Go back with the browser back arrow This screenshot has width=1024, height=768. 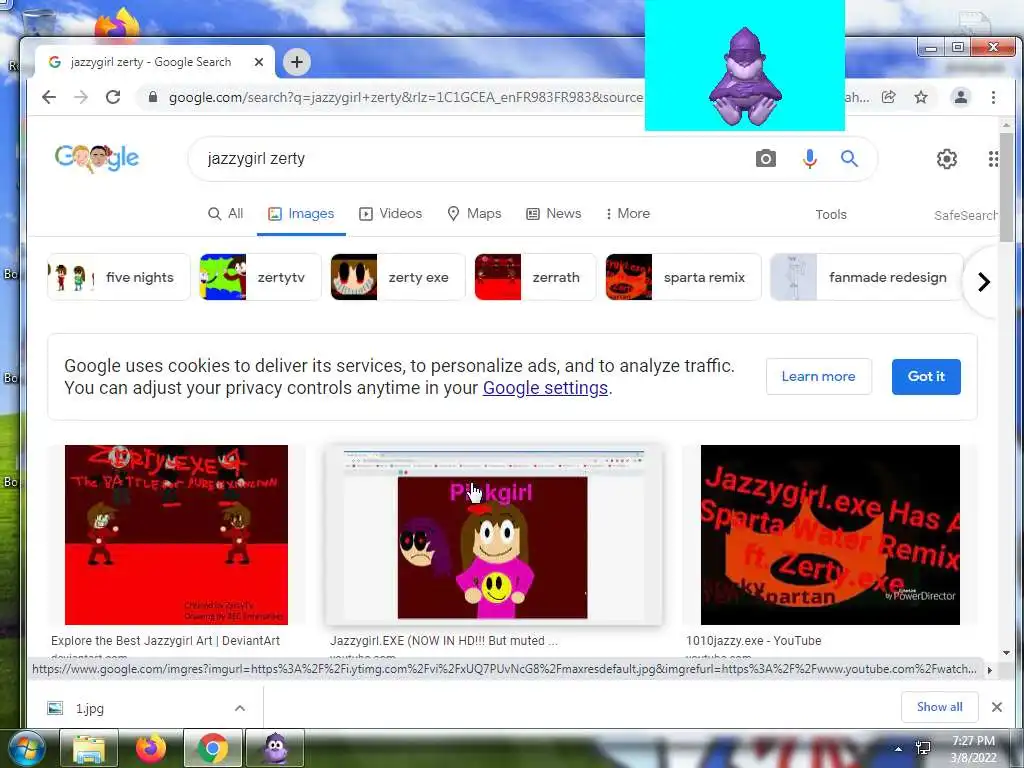tap(49, 97)
